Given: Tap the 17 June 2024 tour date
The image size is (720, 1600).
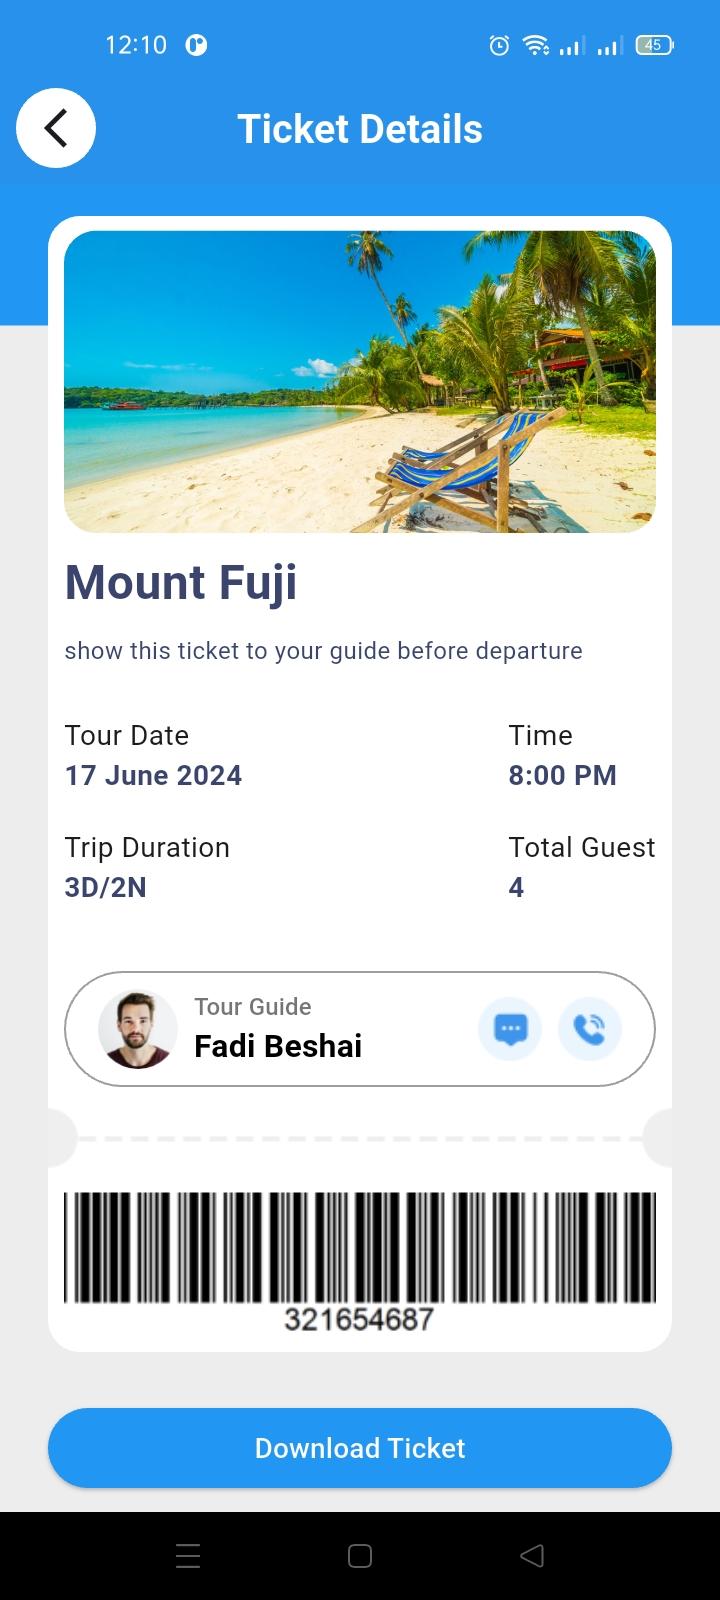Looking at the screenshot, I should pyautogui.click(x=153, y=776).
